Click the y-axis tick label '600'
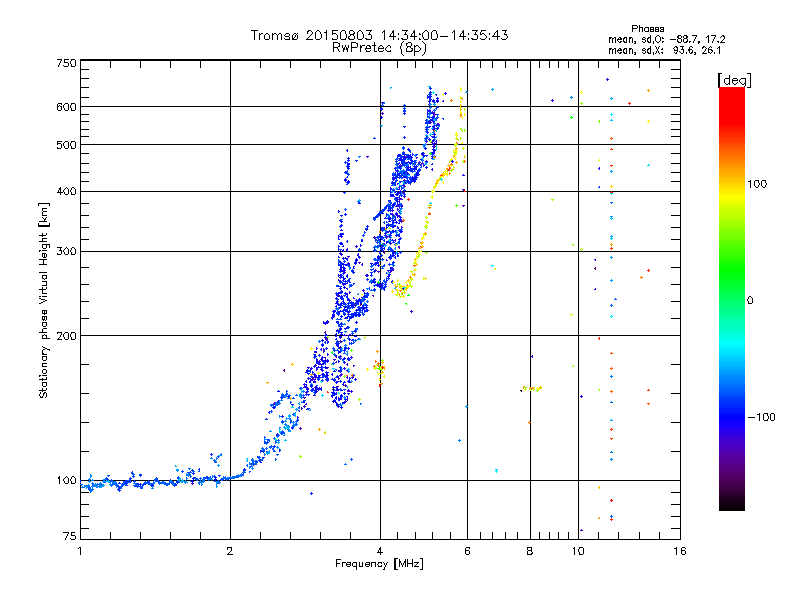The image size is (800, 600). pos(66,107)
